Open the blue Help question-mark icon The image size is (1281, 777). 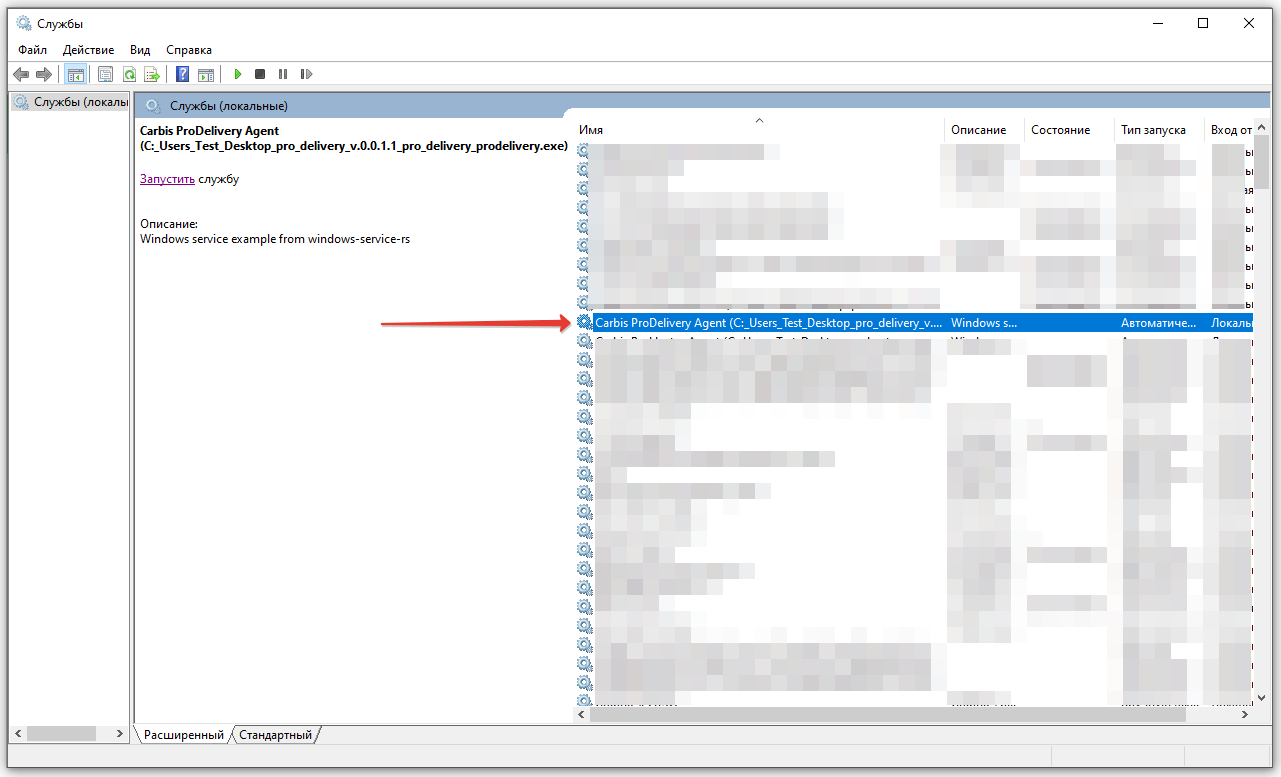[x=183, y=74]
